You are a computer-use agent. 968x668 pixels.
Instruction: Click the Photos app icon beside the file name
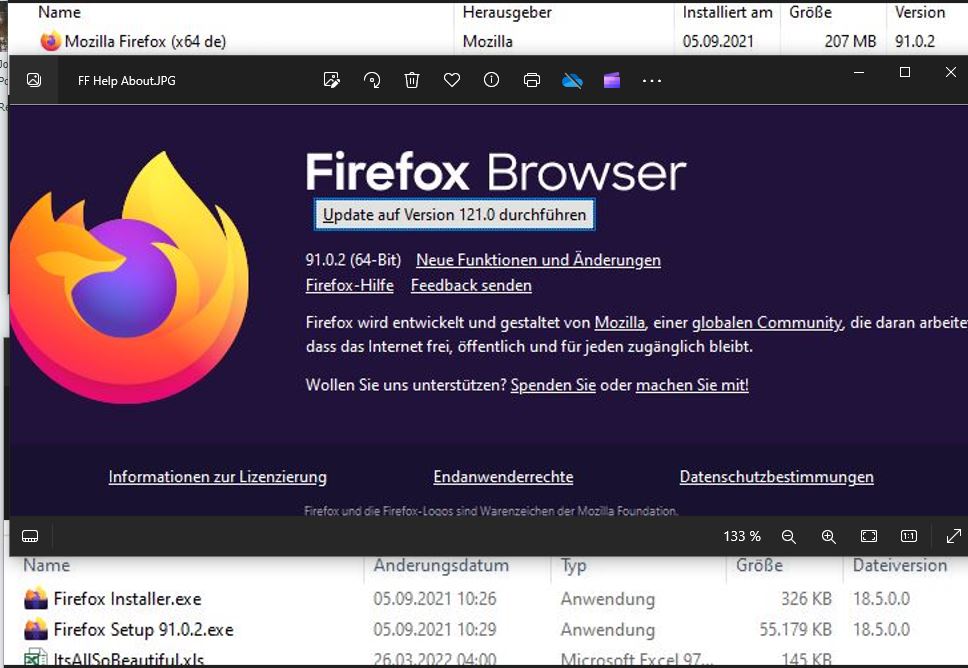34,80
